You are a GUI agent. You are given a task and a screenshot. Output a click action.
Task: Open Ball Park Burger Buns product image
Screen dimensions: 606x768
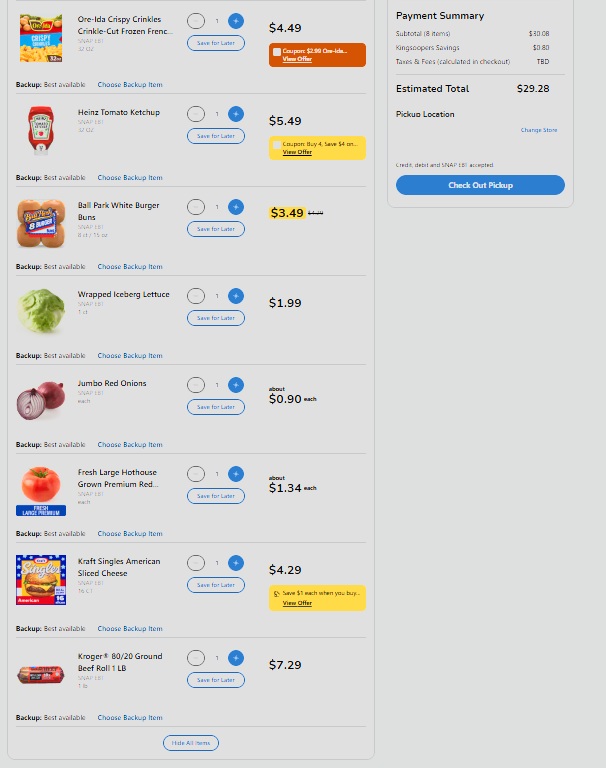tap(41, 223)
